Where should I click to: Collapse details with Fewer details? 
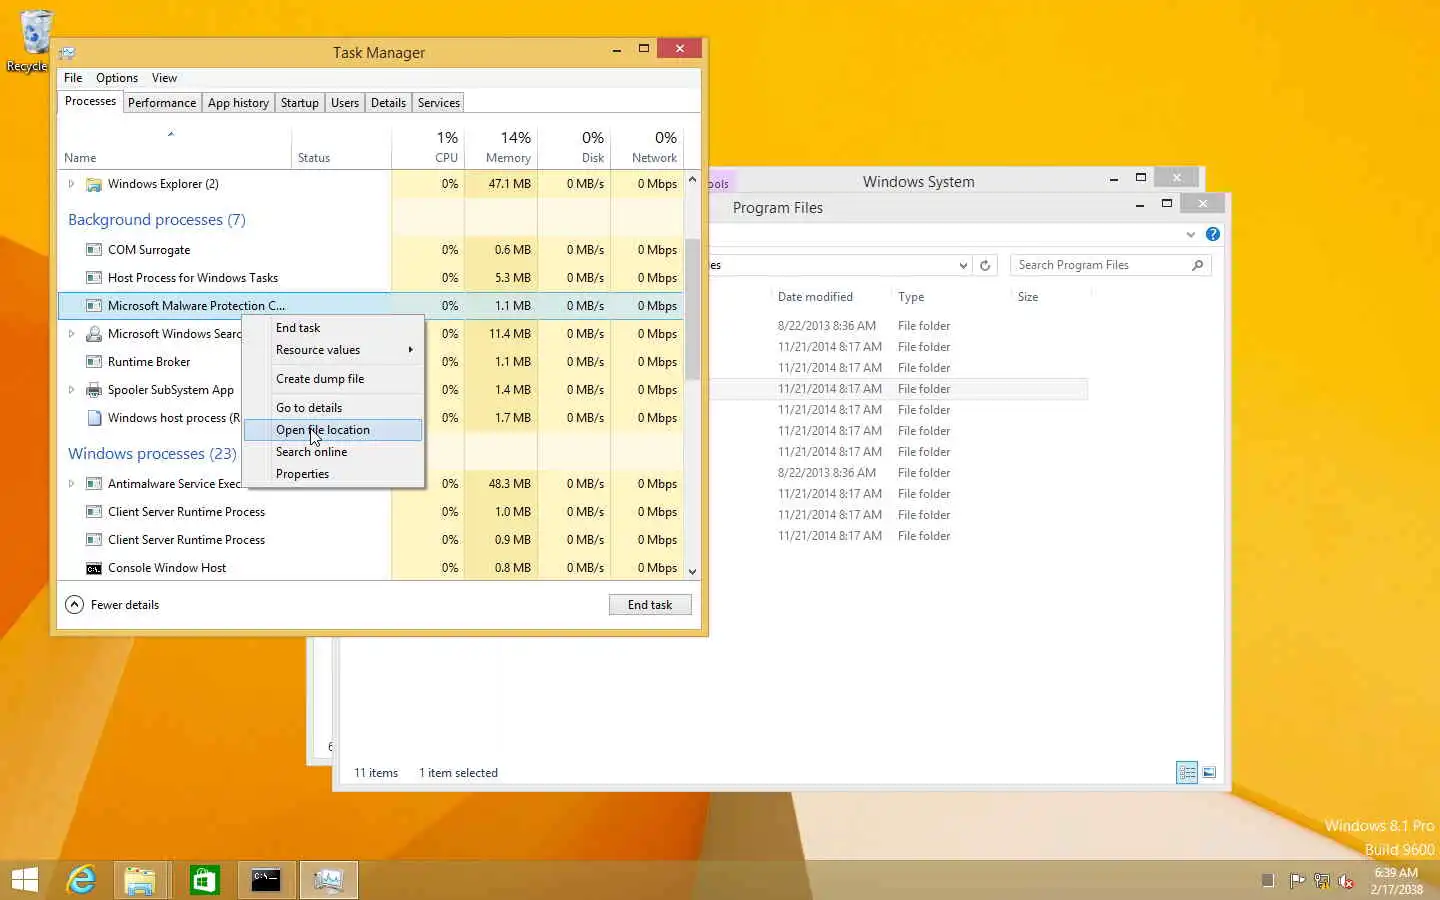(x=112, y=605)
